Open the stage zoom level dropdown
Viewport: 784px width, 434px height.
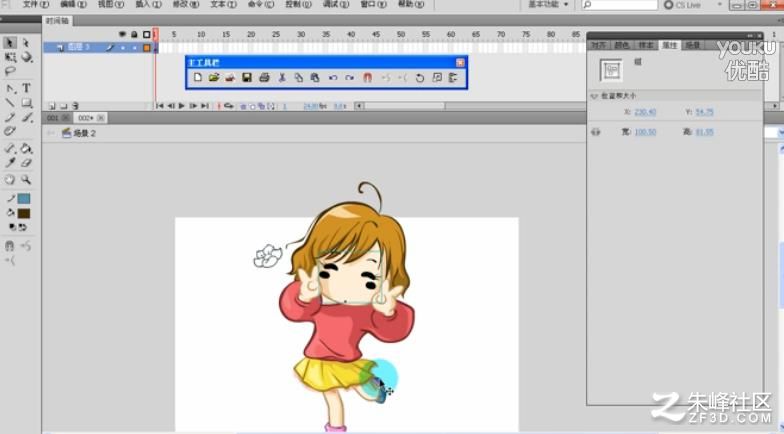780,133
